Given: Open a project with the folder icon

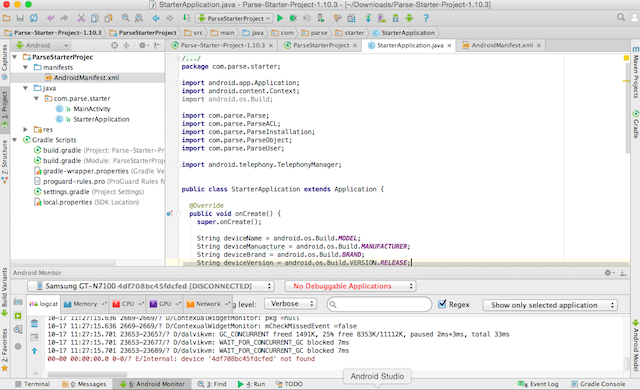Looking at the screenshot, I should click(7, 18).
